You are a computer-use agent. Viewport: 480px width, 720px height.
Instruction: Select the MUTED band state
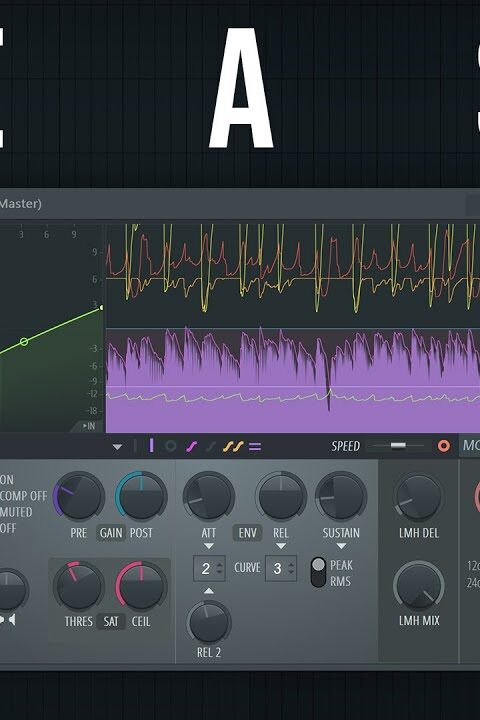point(16,512)
